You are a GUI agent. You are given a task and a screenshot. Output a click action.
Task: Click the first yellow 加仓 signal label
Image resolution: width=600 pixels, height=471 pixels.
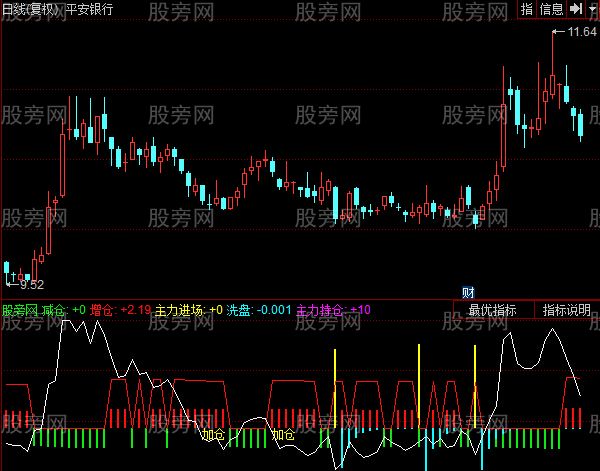pyautogui.click(x=214, y=435)
